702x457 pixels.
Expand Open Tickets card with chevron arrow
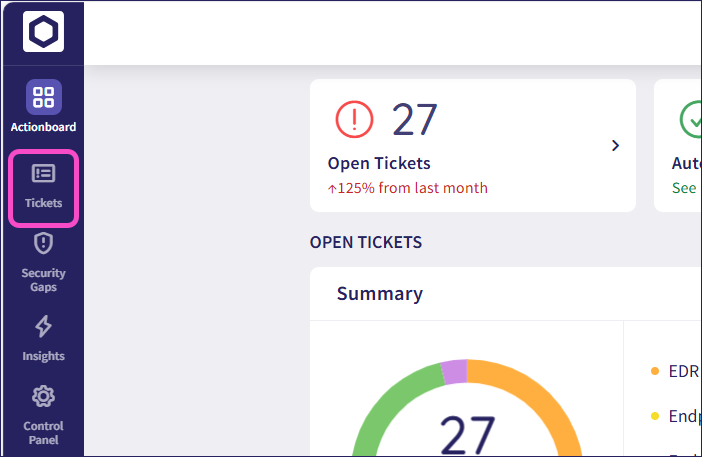(x=615, y=146)
